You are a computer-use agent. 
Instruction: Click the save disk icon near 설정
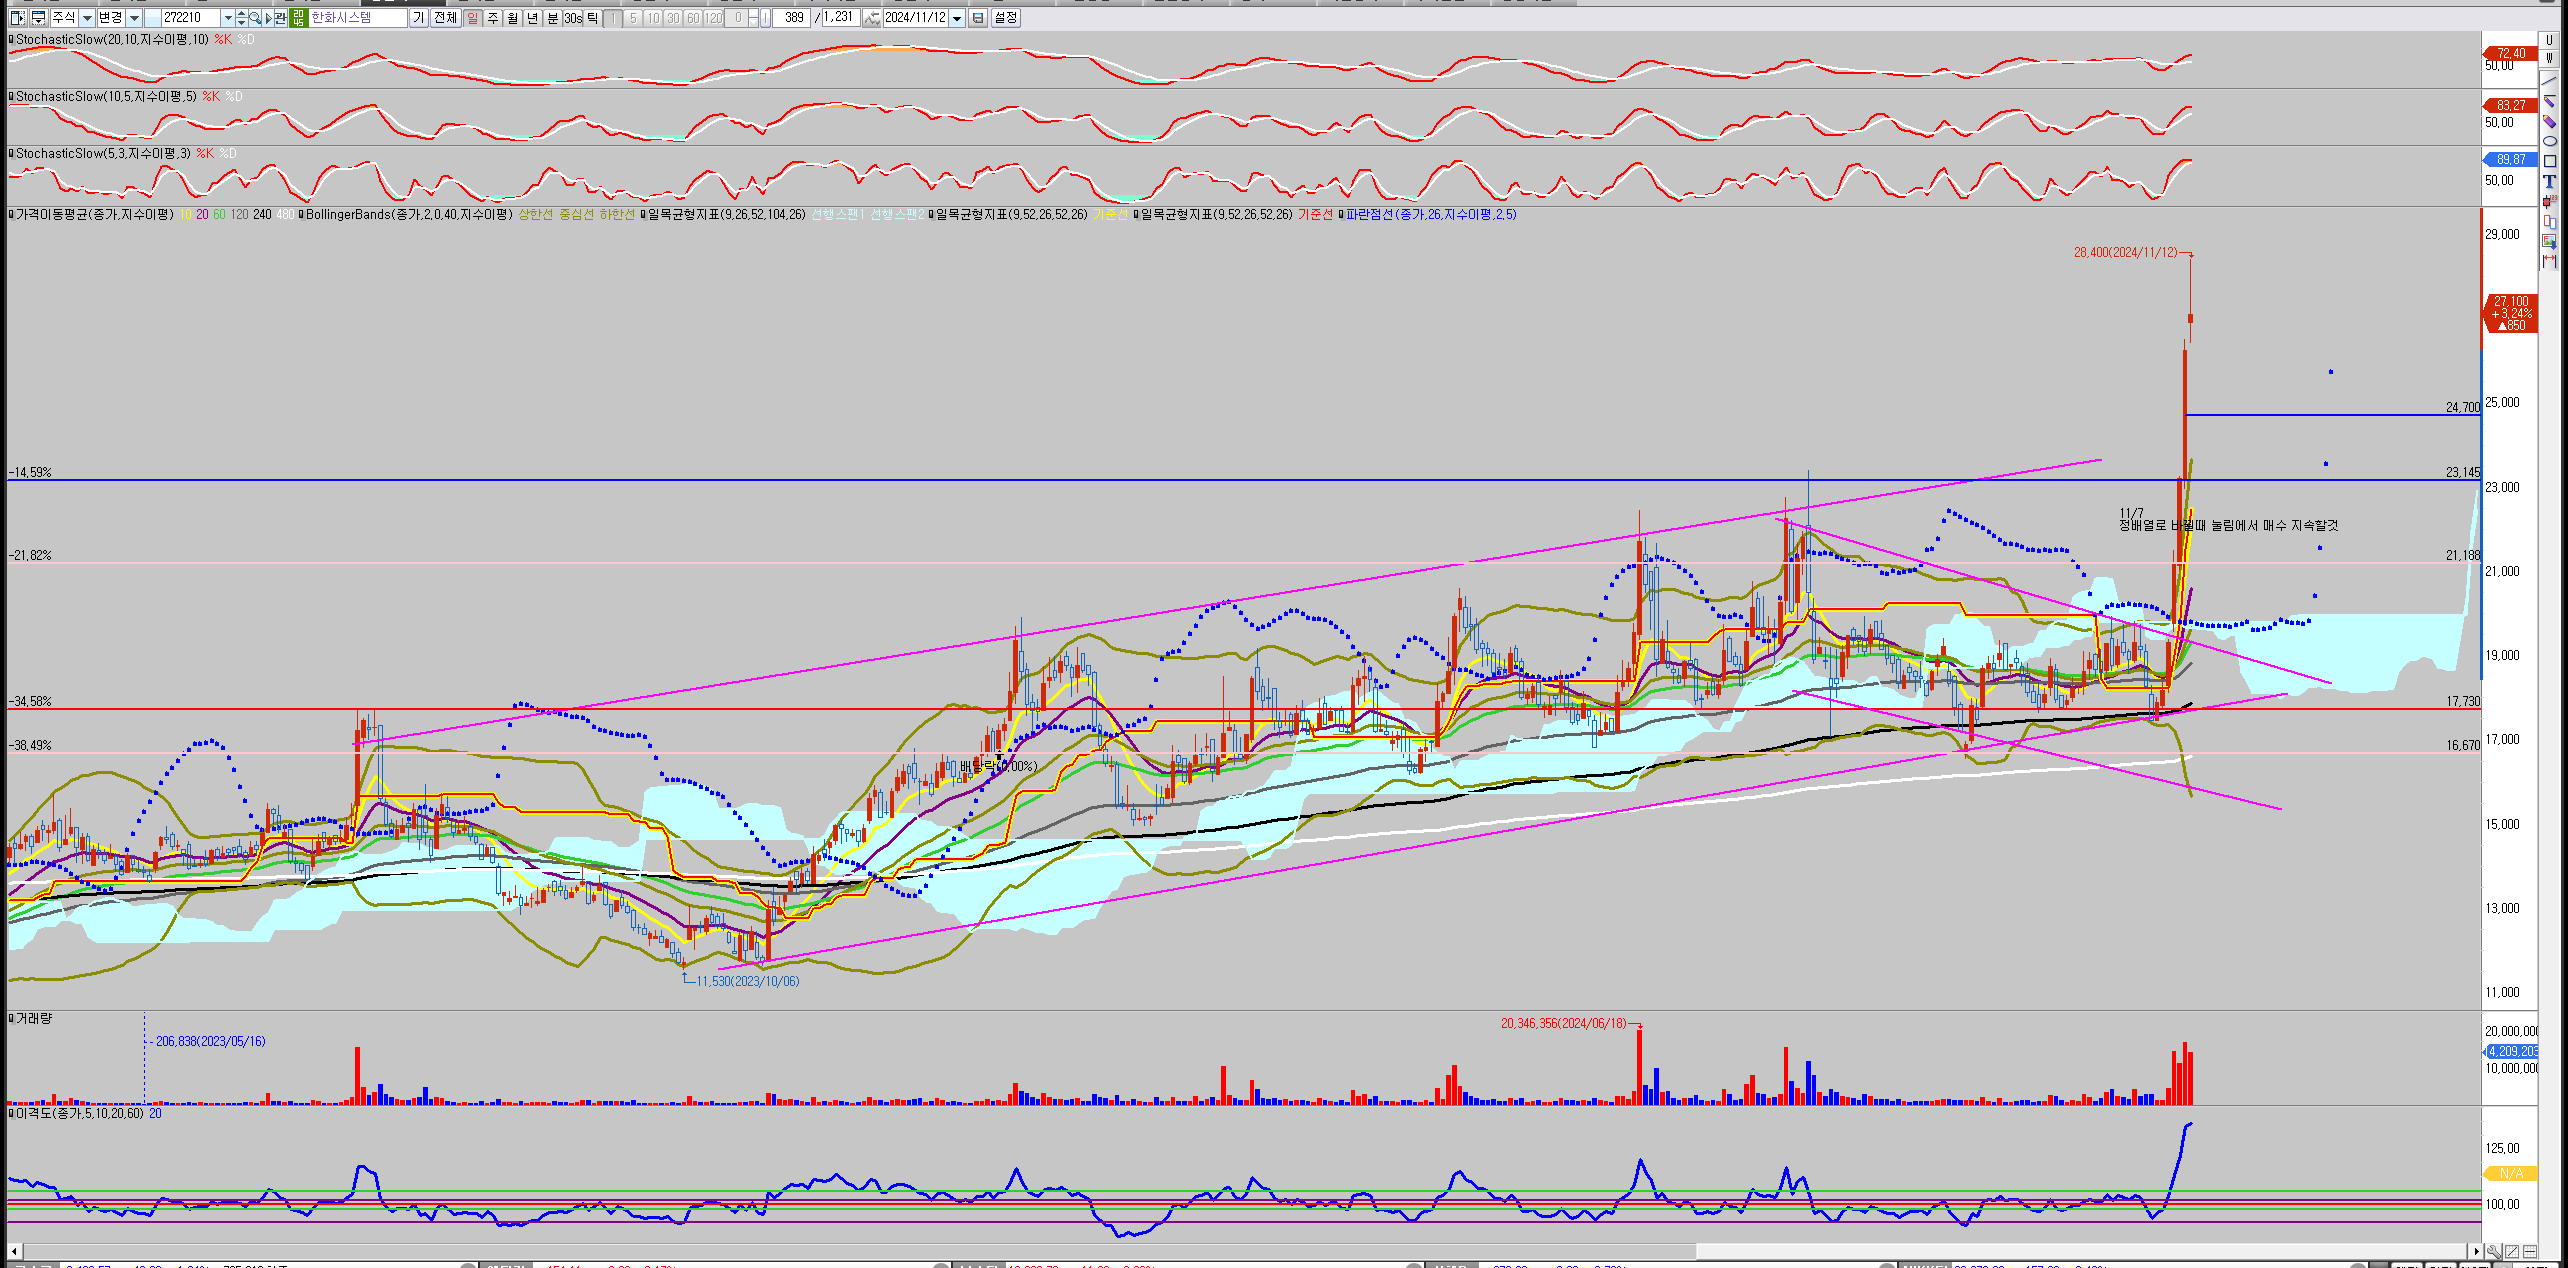pos(977,18)
